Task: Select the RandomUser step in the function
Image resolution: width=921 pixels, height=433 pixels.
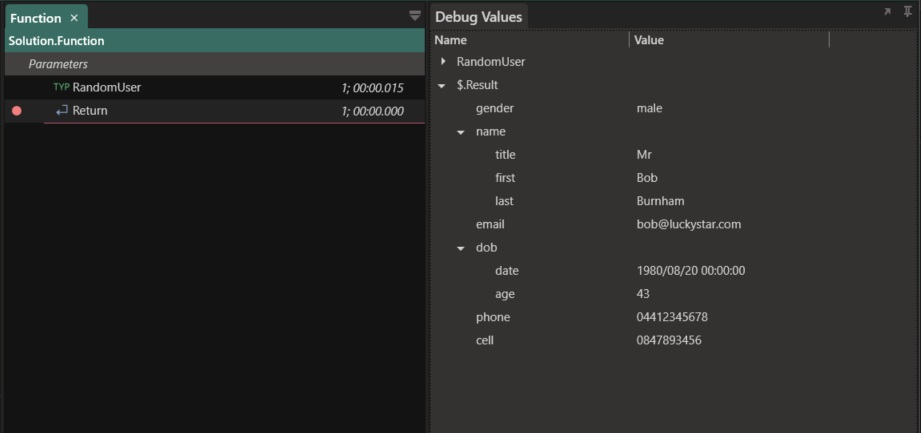Action: (x=106, y=88)
